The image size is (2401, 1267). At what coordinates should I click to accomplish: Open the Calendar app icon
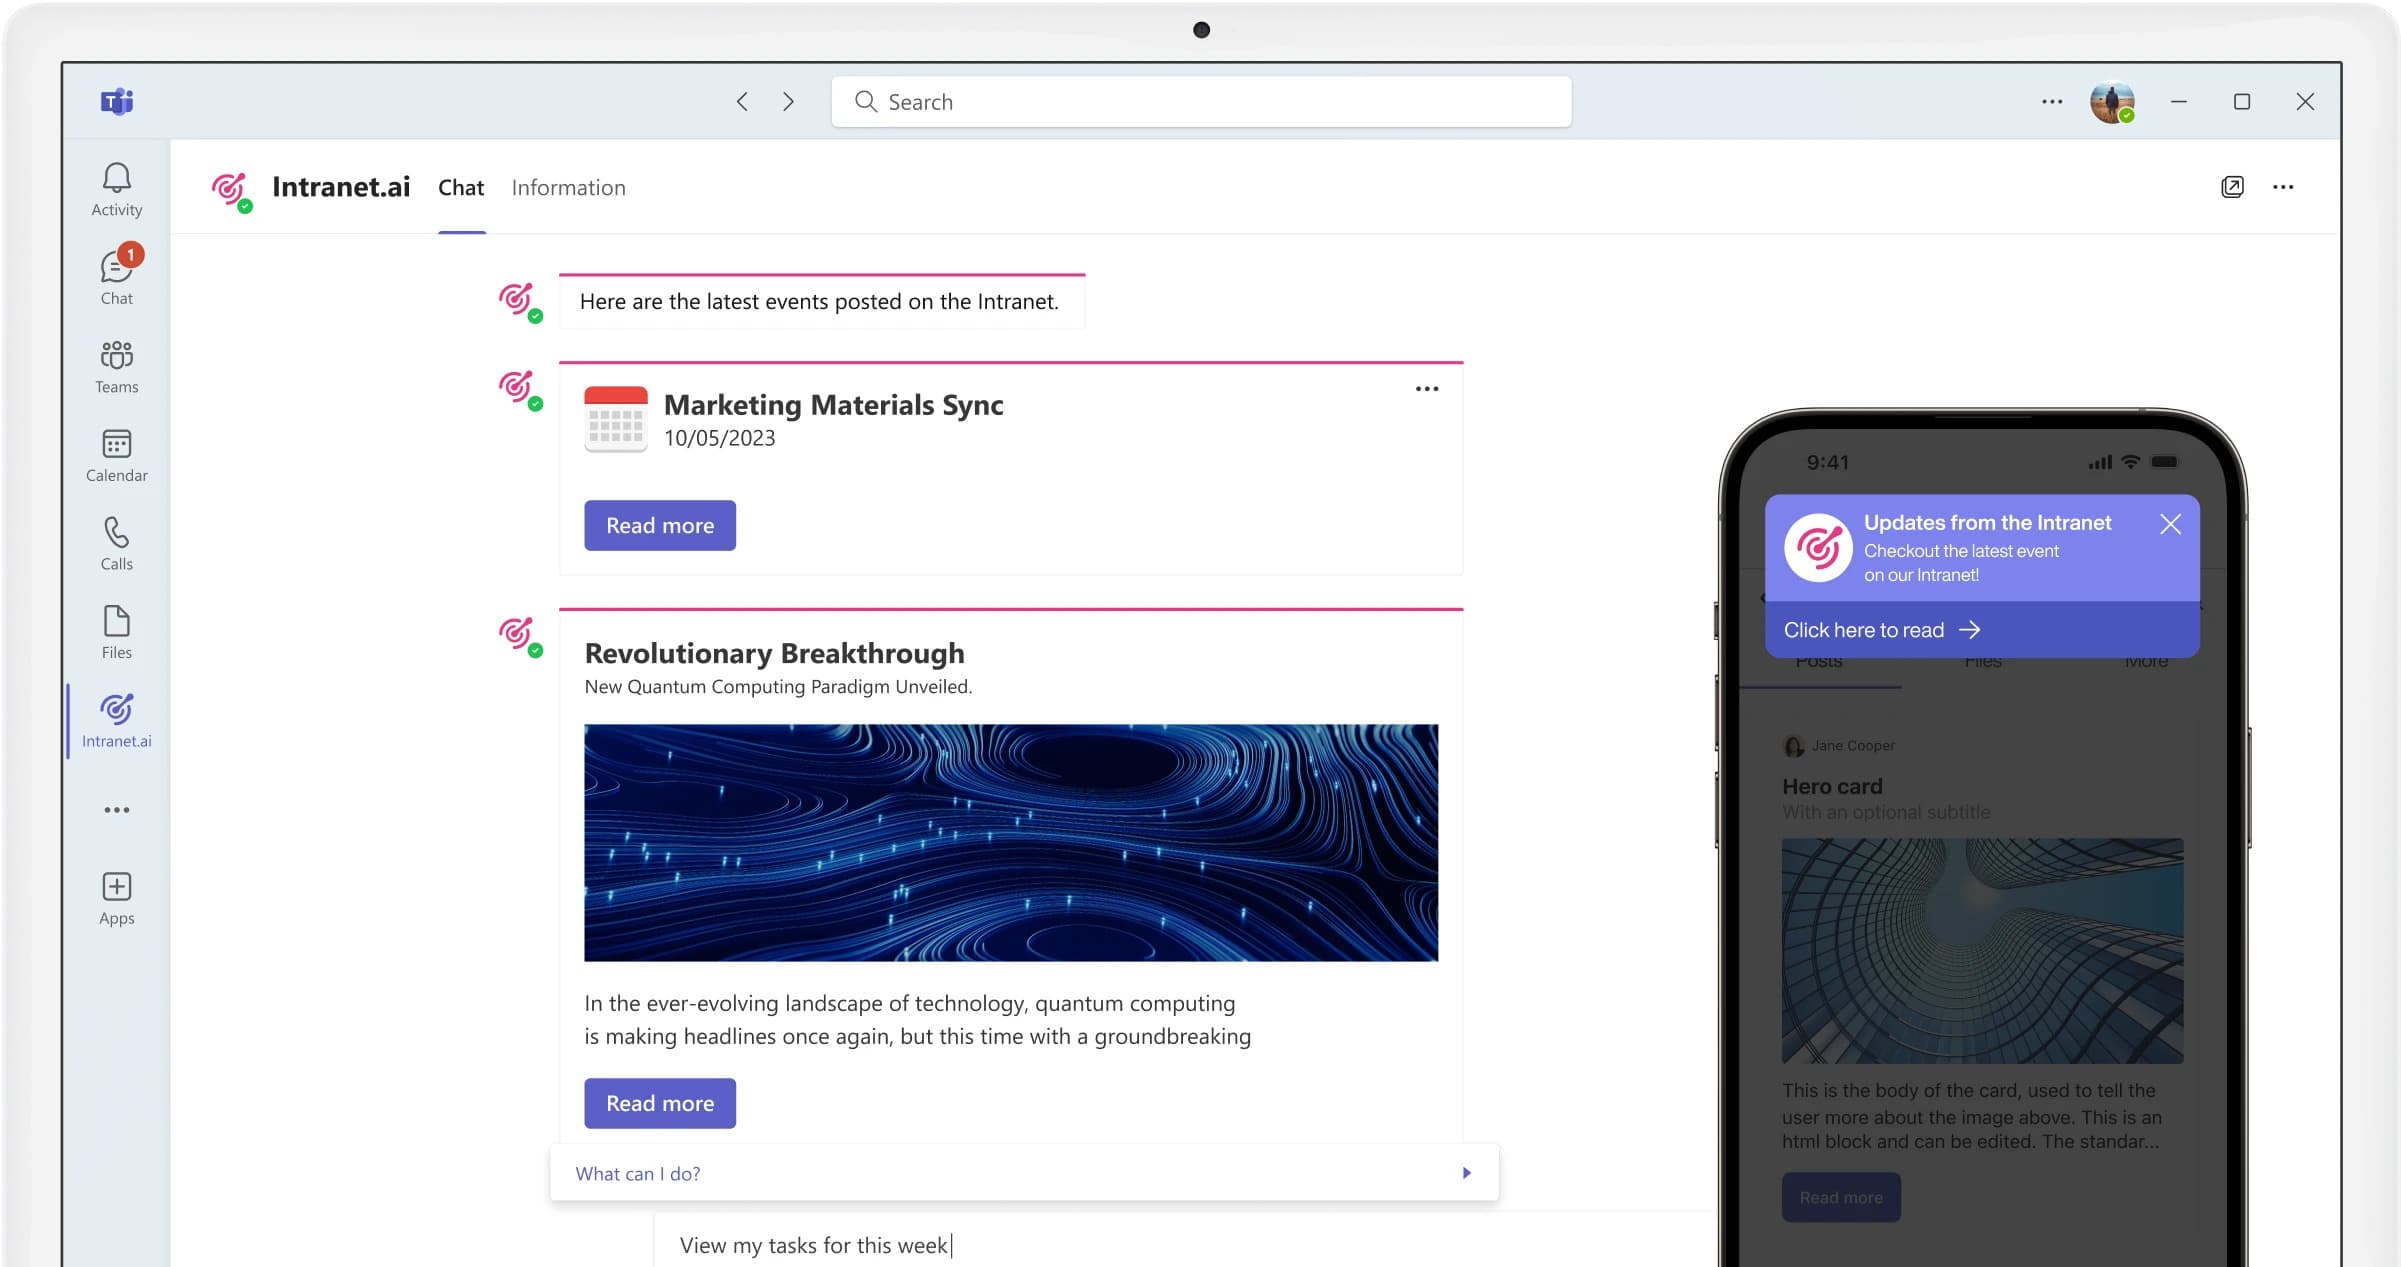[116, 455]
